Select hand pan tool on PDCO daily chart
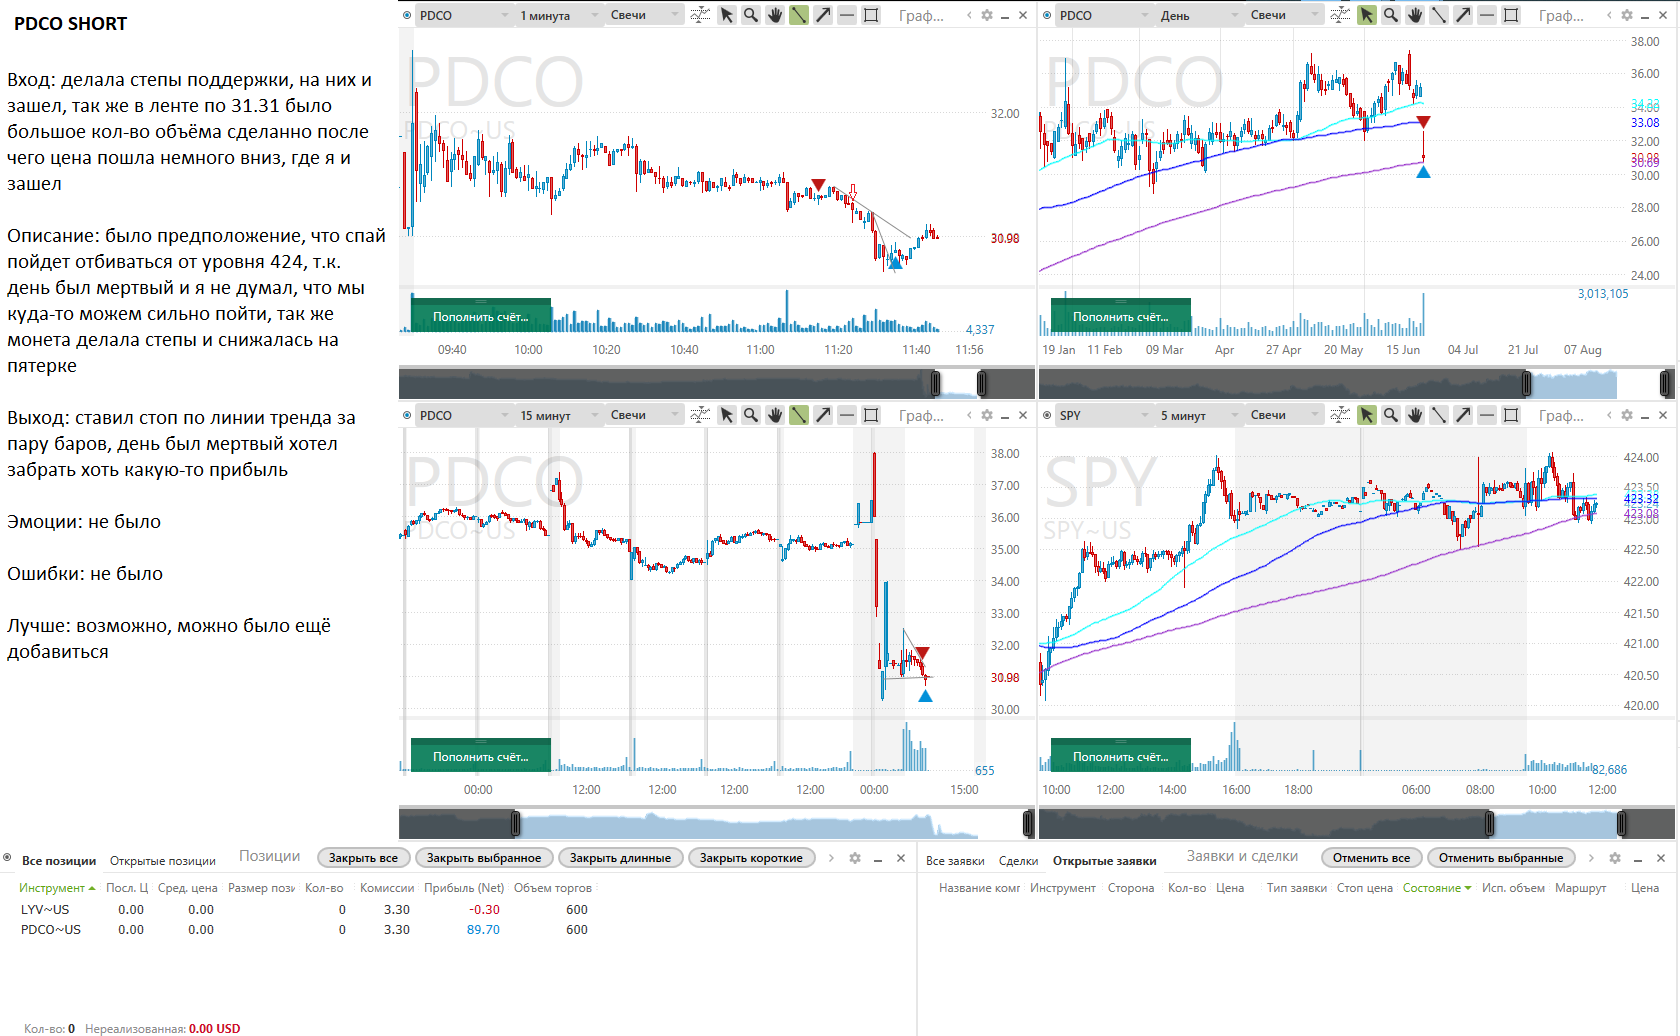Screen dimensions: 1680x1036 (x=1415, y=15)
